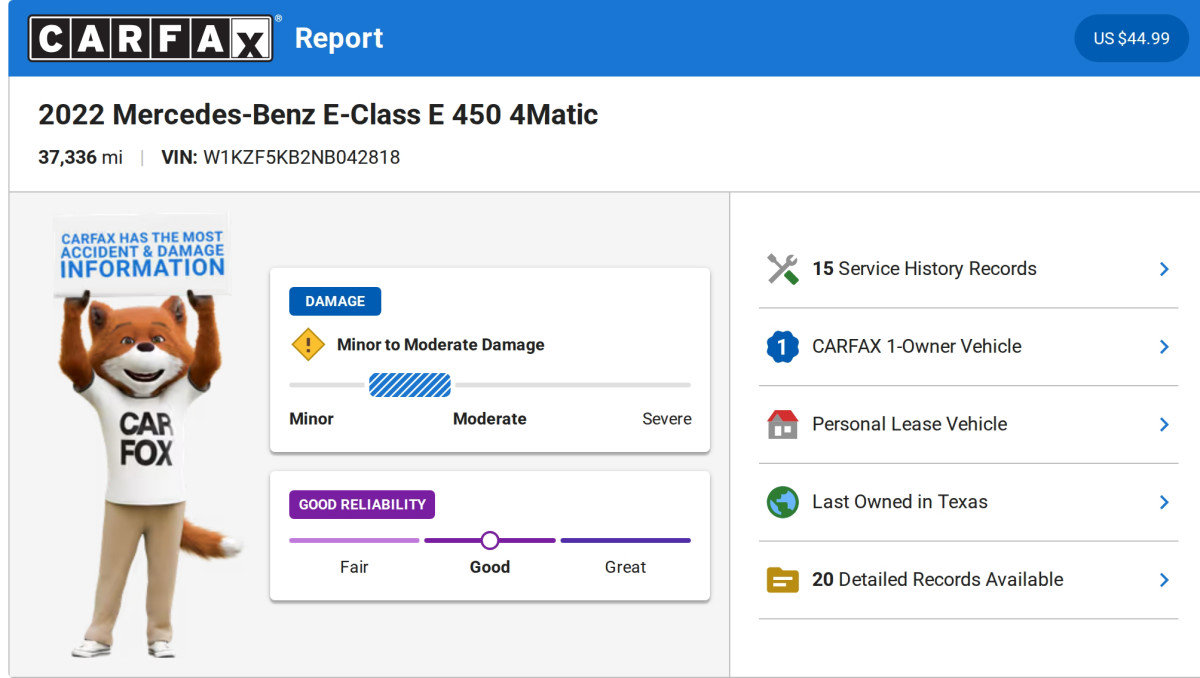
Task: Click the US $44.99 price button
Action: (x=1131, y=38)
